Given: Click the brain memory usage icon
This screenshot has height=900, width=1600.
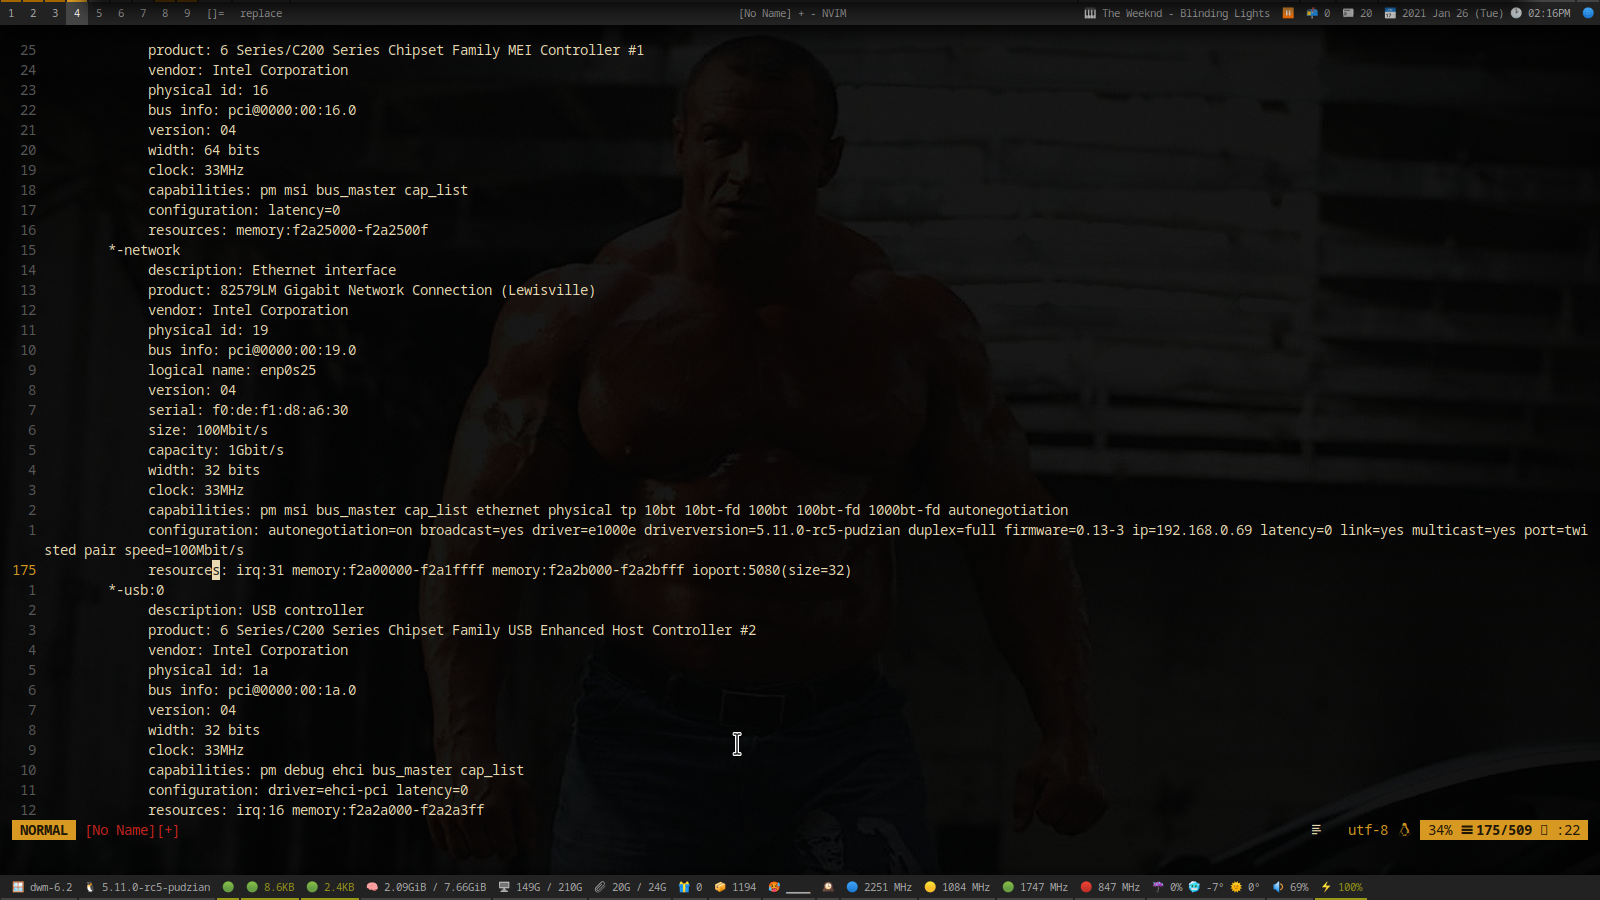Looking at the screenshot, I should pos(372,887).
